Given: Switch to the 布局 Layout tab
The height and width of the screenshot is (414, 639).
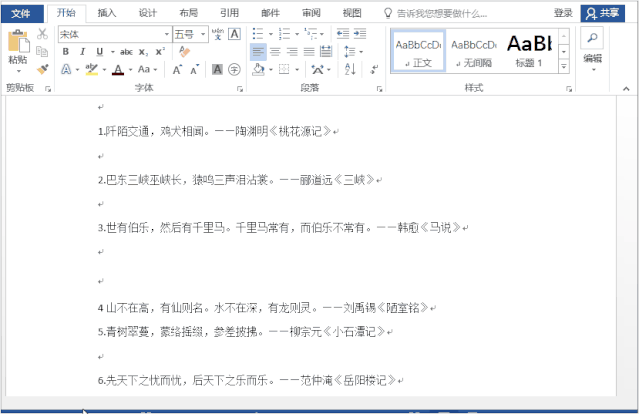Looking at the screenshot, I should coord(188,13).
